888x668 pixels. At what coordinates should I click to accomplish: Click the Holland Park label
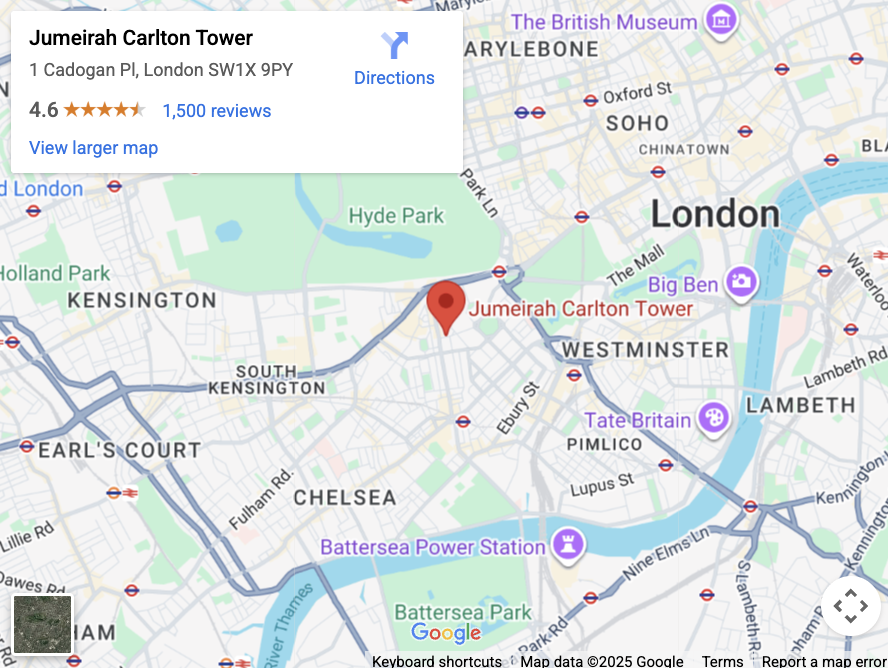55,273
